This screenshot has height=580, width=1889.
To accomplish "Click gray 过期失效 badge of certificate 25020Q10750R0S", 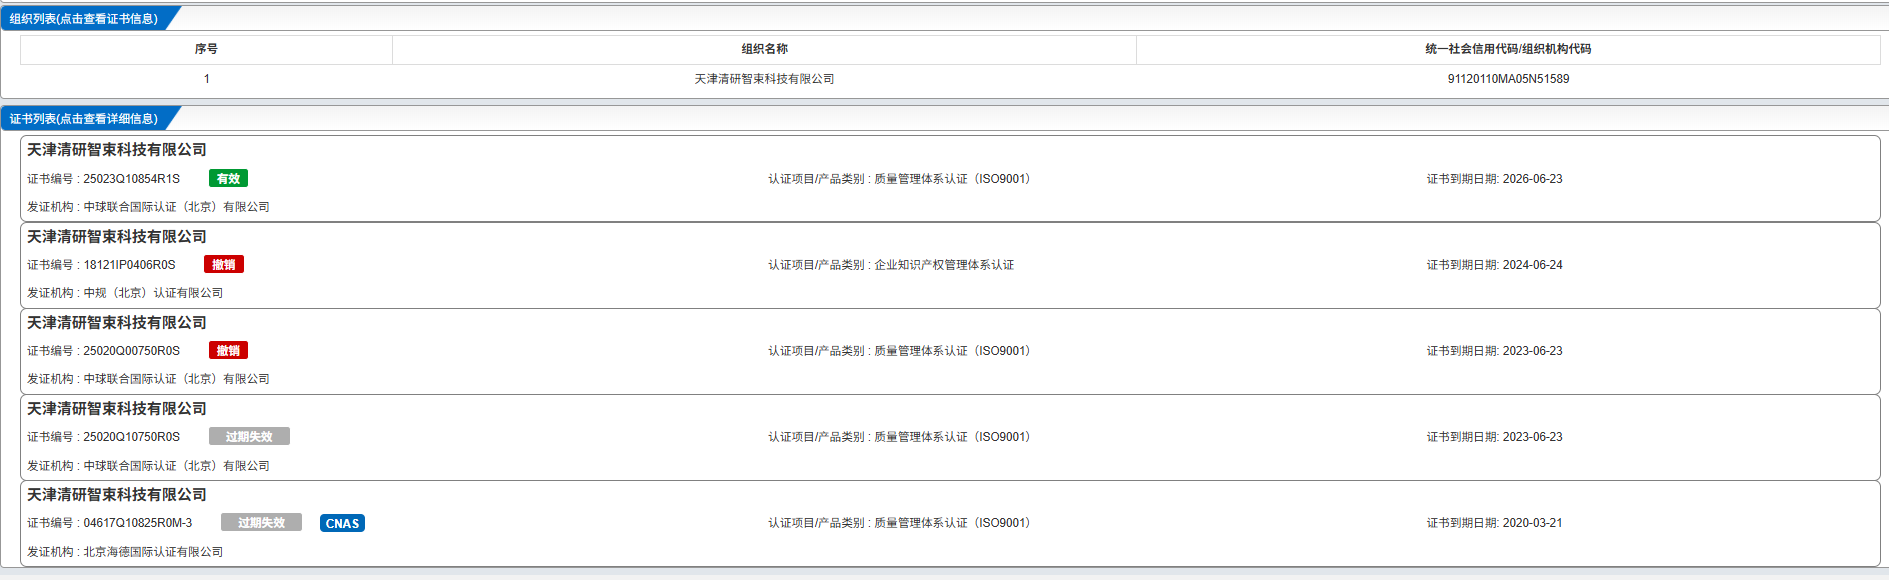I will coord(249,437).
